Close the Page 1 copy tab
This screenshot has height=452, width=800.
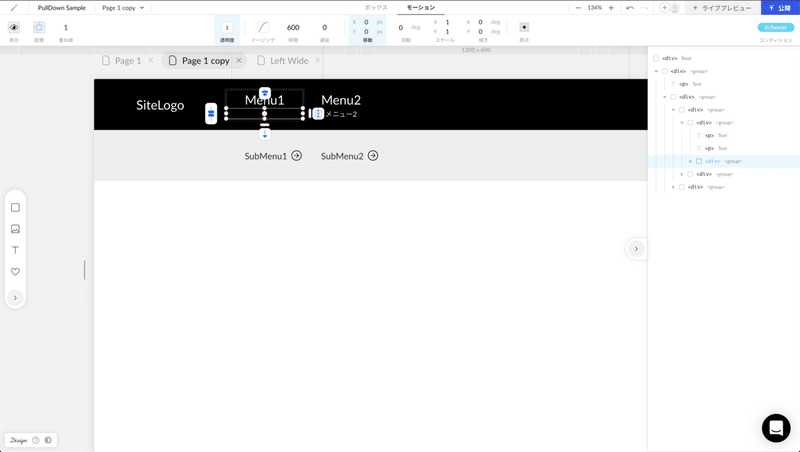[x=239, y=61]
